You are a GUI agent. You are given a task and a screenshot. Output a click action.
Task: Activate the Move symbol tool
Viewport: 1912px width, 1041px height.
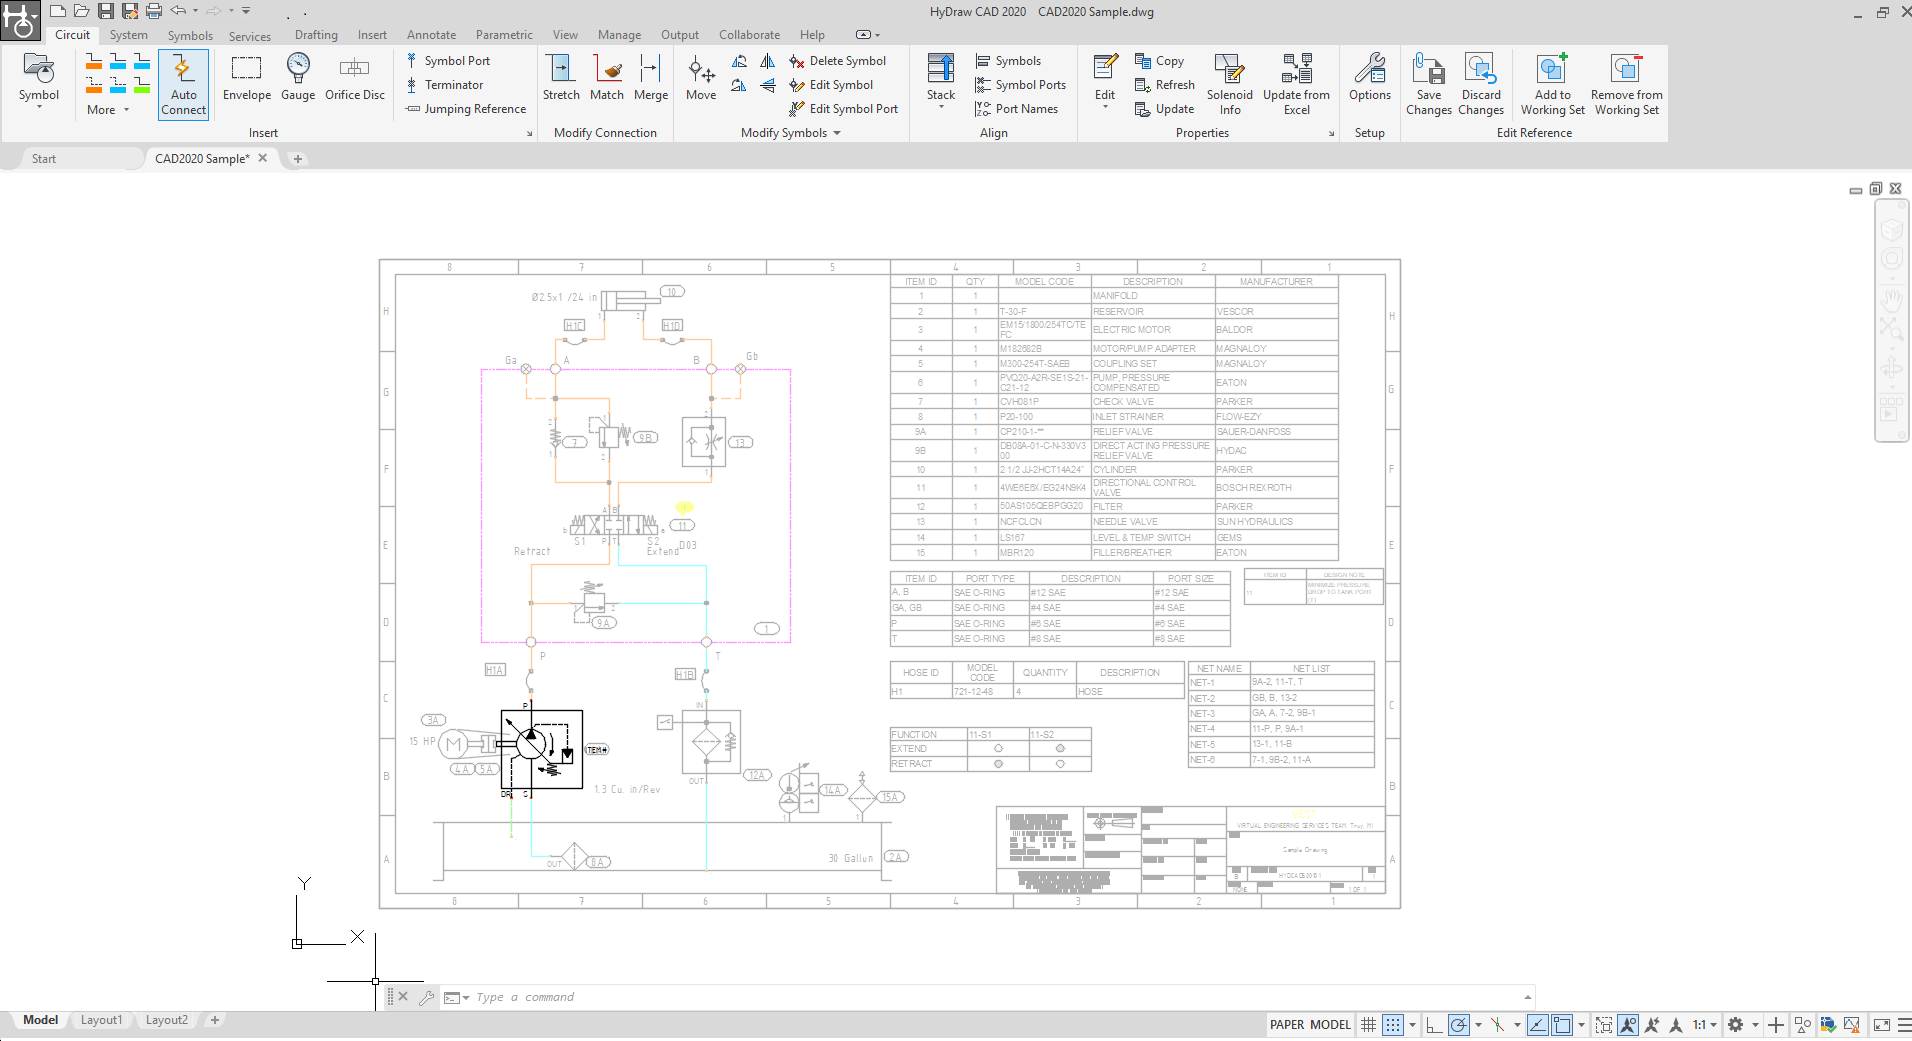pos(701,78)
